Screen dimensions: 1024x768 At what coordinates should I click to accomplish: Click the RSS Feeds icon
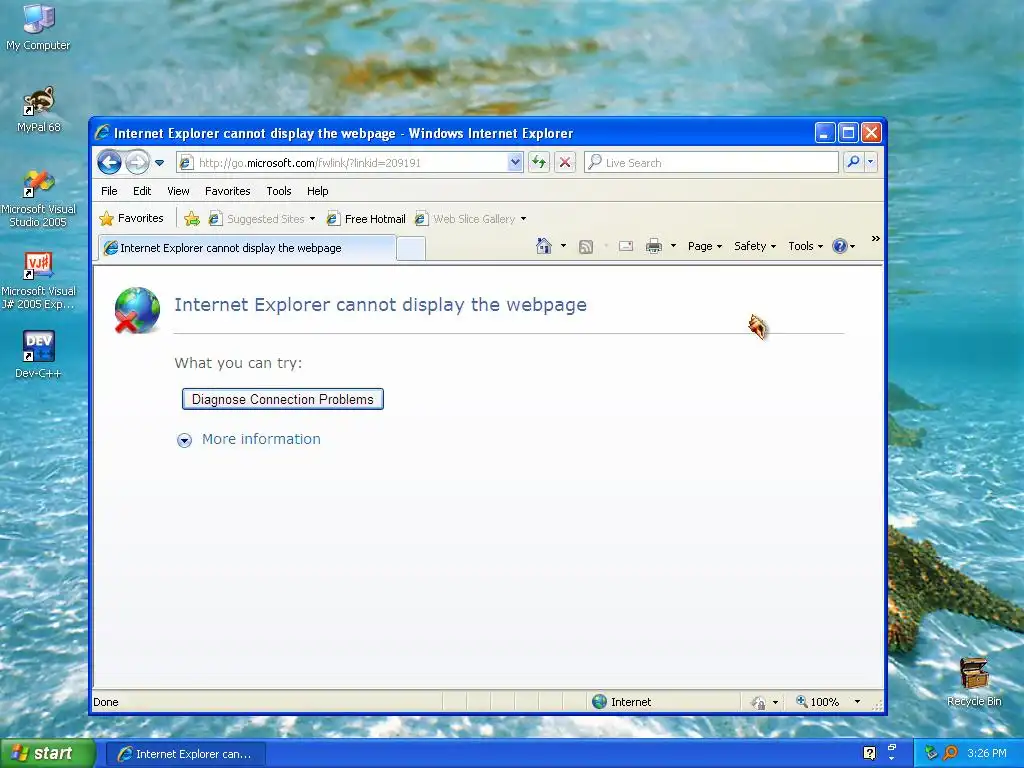(586, 246)
